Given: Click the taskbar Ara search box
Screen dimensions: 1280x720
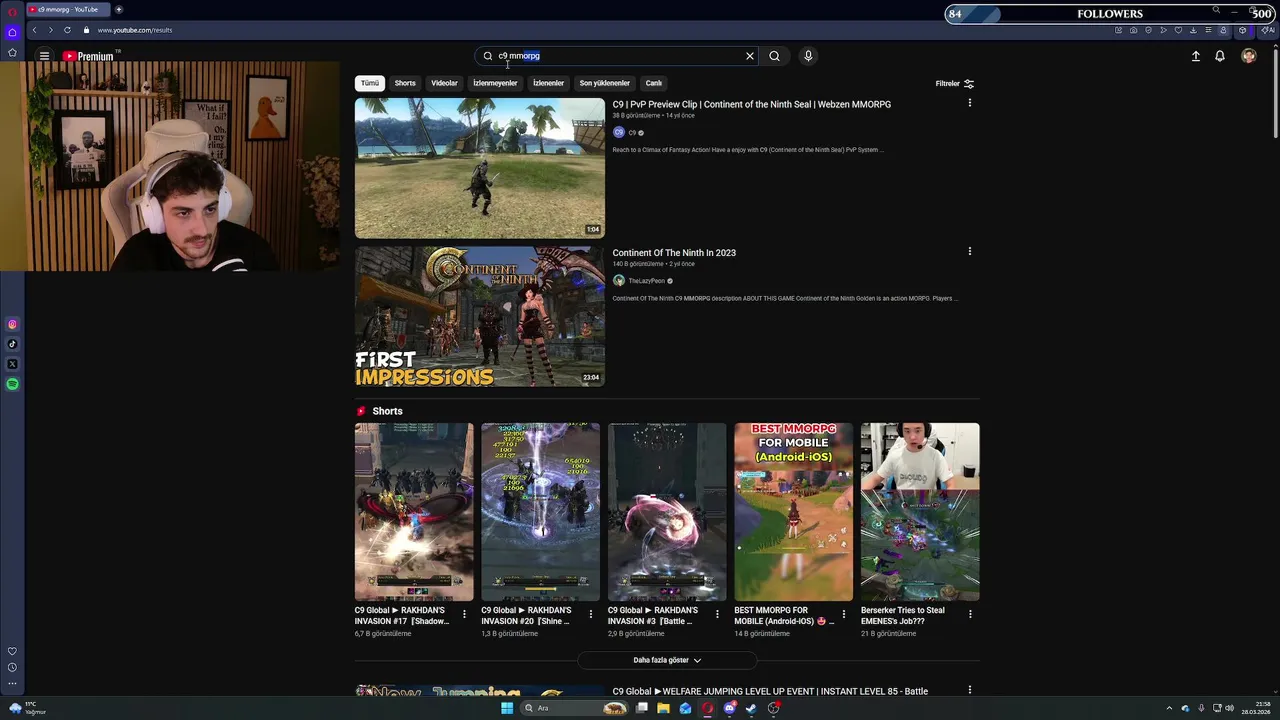Looking at the screenshot, I should (x=575, y=708).
